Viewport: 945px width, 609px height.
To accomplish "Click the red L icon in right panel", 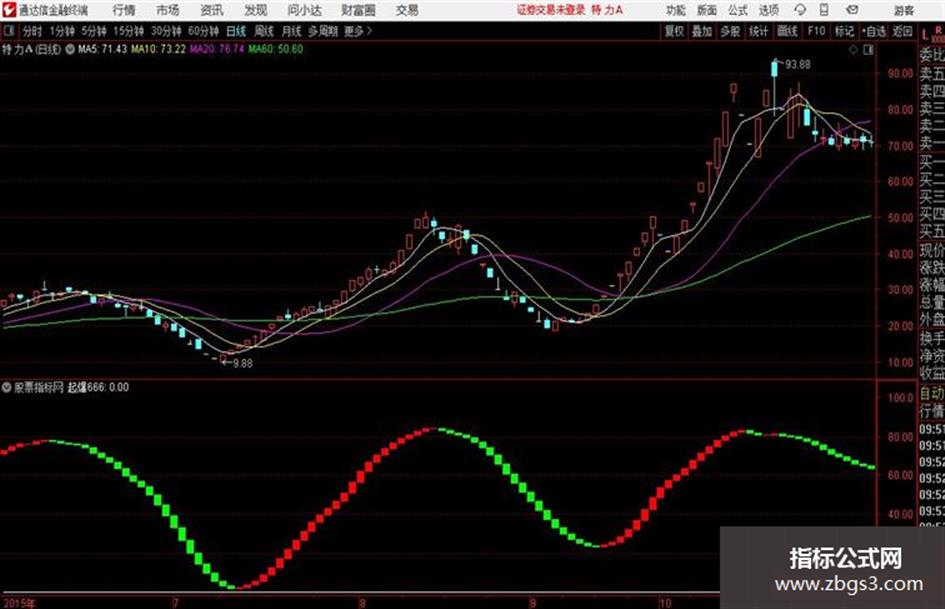I will (925, 34).
